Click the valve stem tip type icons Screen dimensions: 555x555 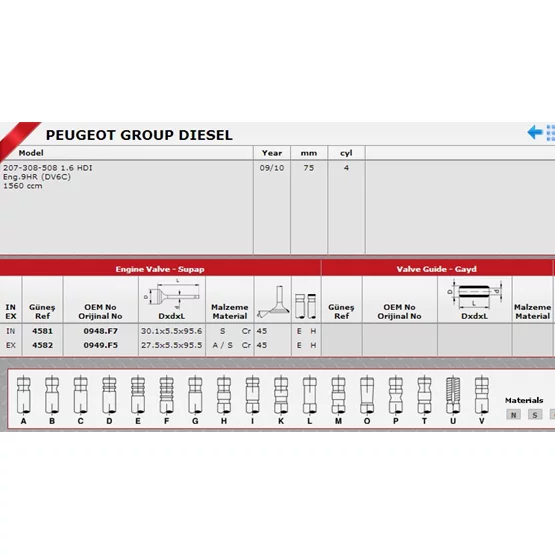click(306, 306)
